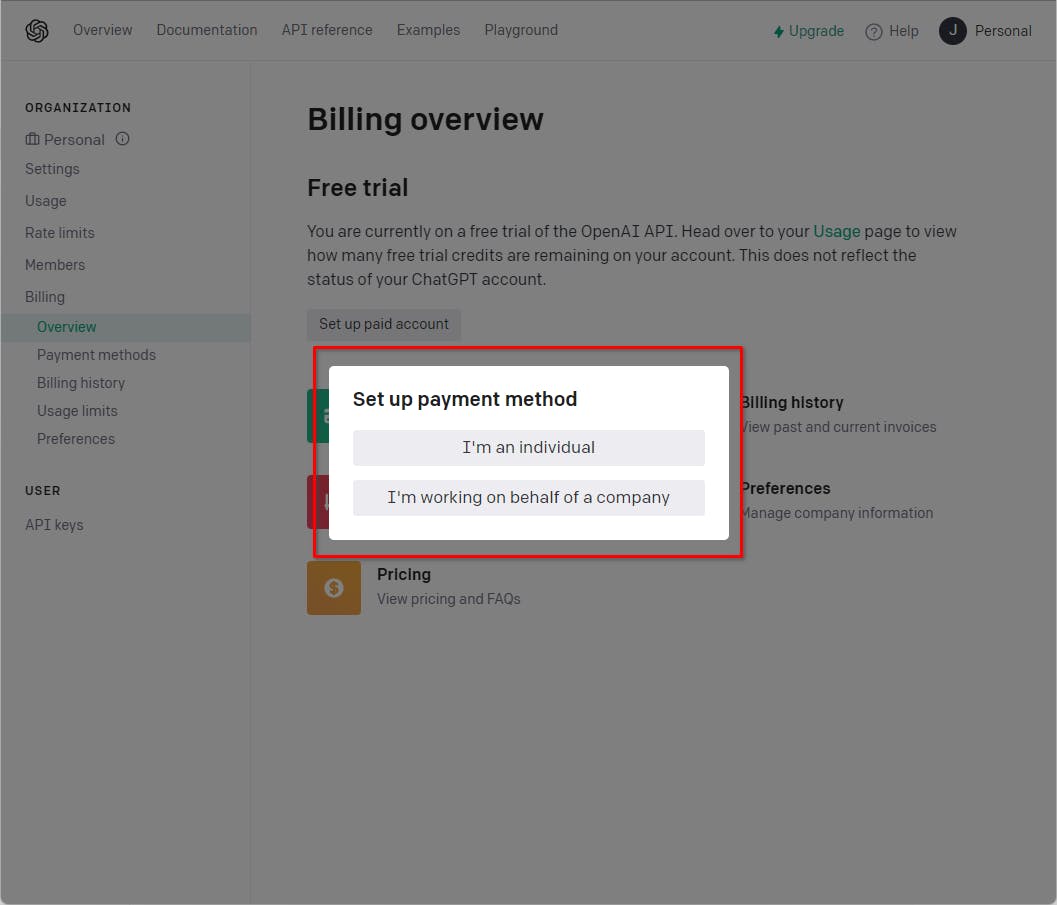The width and height of the screenshot is (1057, 905).
Task: Click the J profile avatar
Action: pyautogui.click(x=953, y=31)
